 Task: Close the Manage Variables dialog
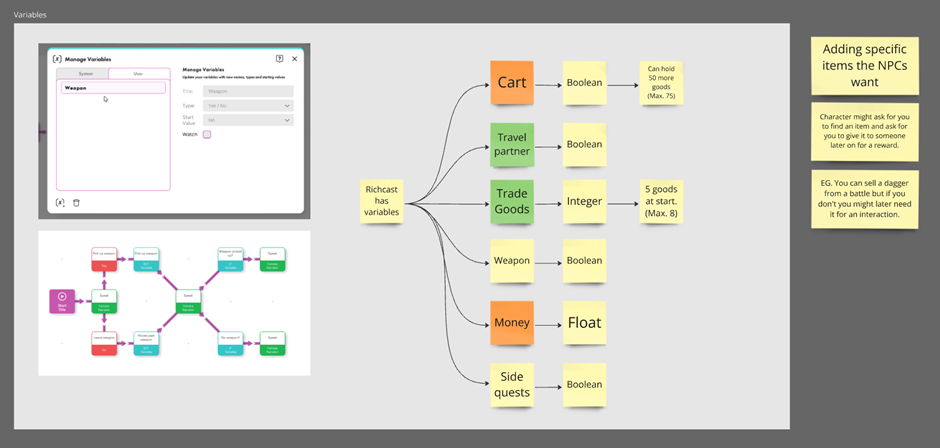294,59
